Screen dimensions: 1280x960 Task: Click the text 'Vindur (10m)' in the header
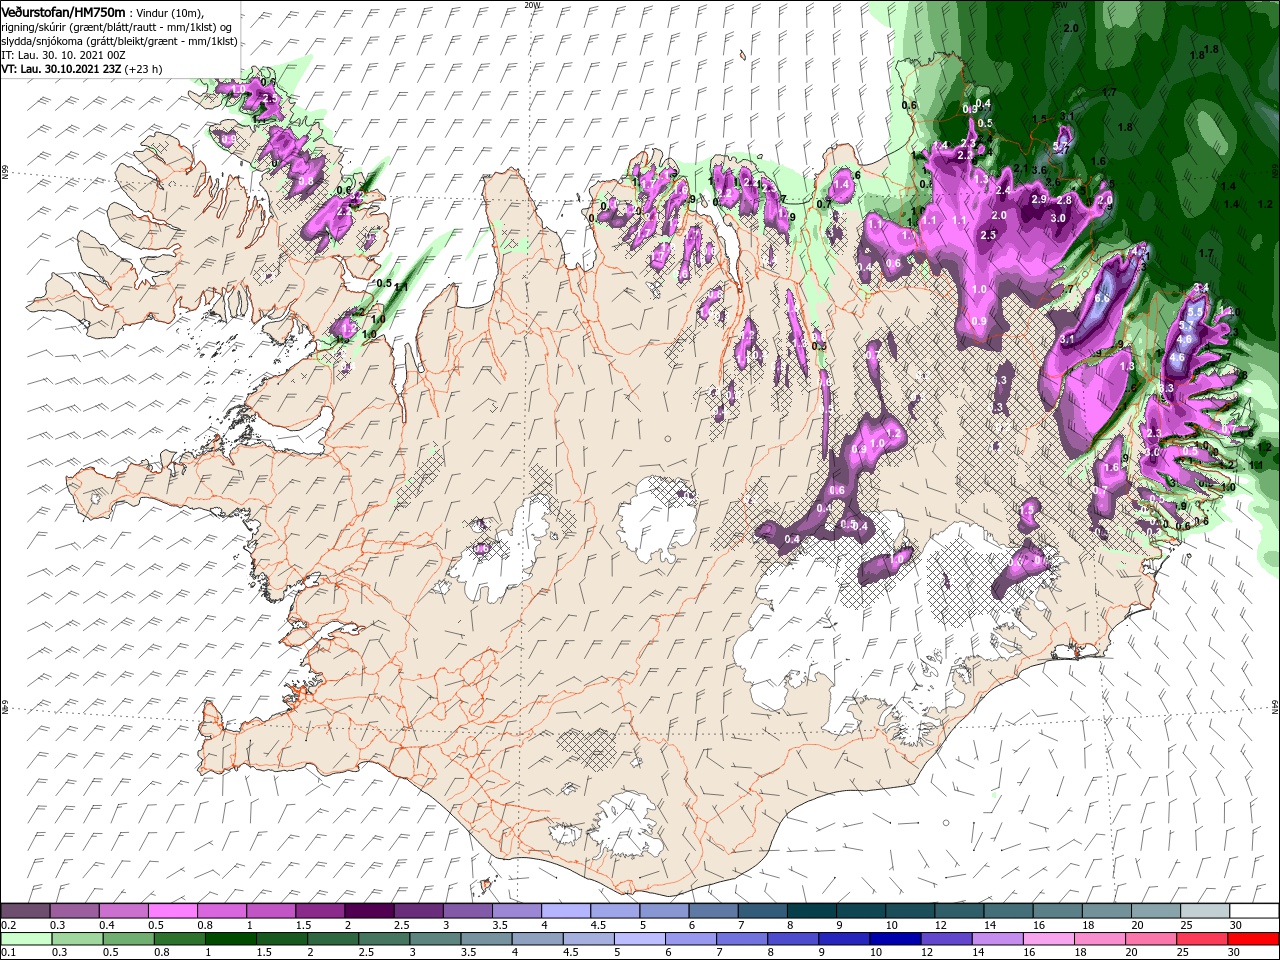[x=170, y=12]
